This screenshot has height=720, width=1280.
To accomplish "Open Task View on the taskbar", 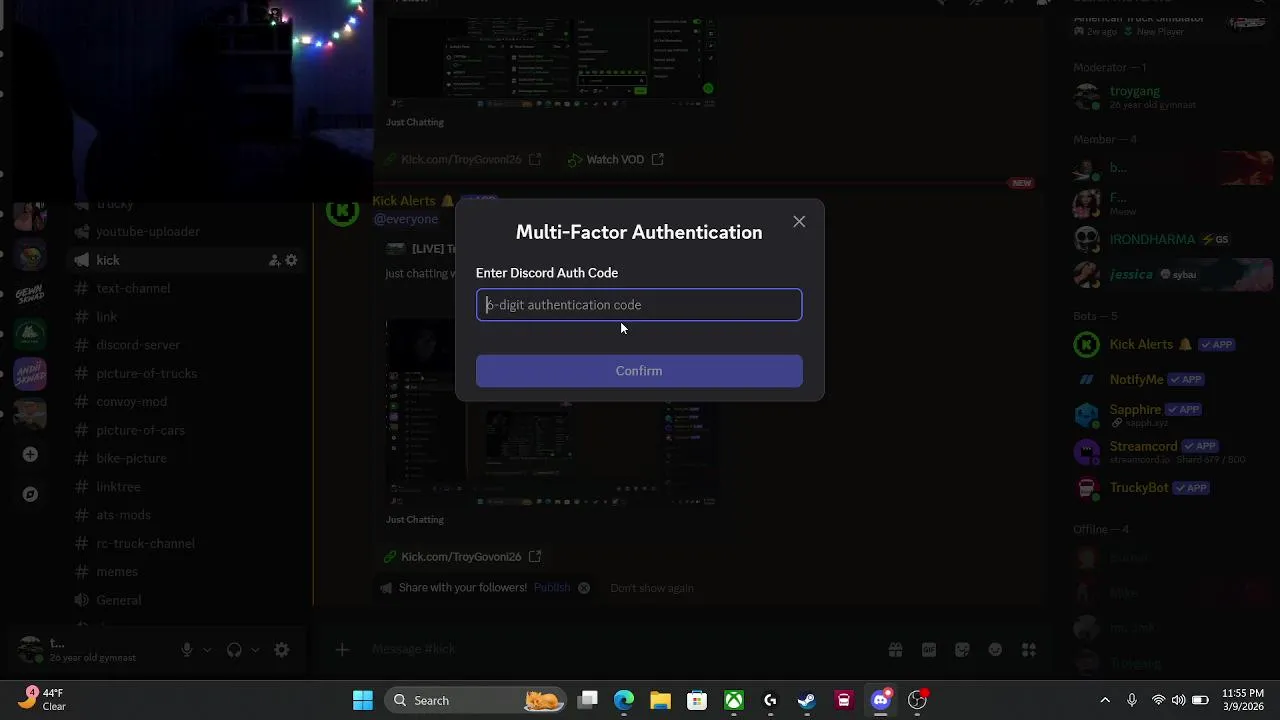I will coord(588,701).
